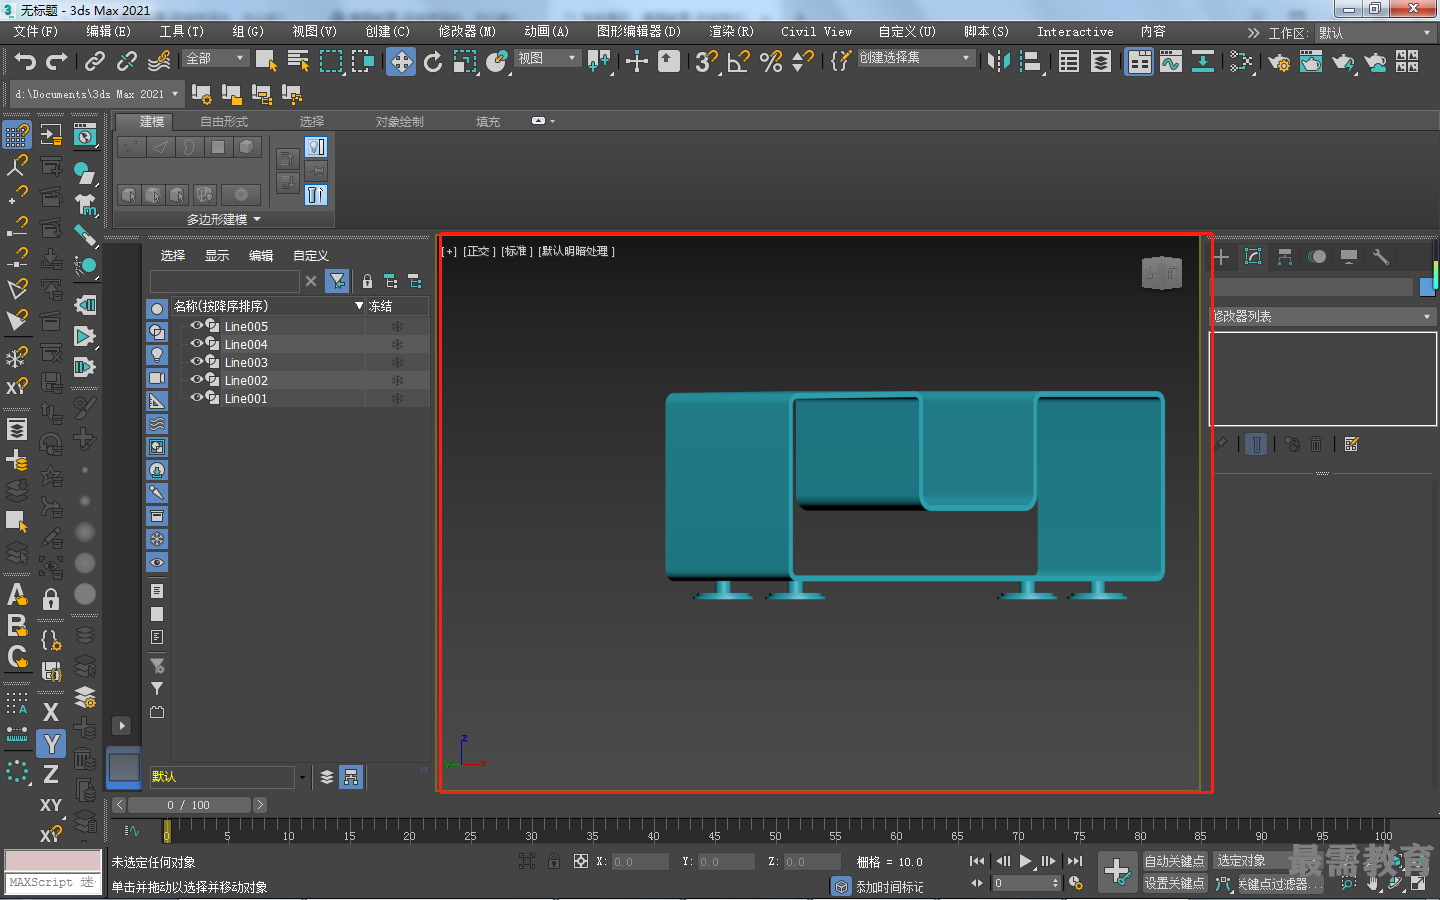Click the 显示 menu in scene explorer
The width and height of the screenshot is (1440, 900).
pos(217,256)
